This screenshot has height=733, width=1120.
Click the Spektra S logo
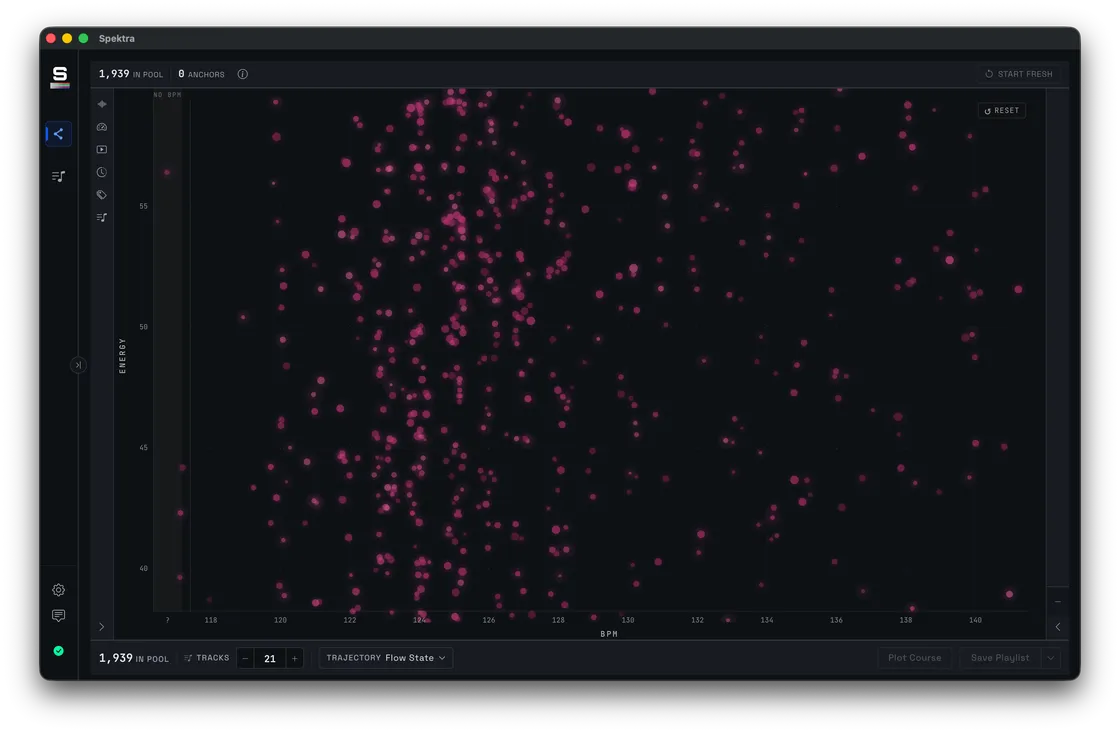60,76
